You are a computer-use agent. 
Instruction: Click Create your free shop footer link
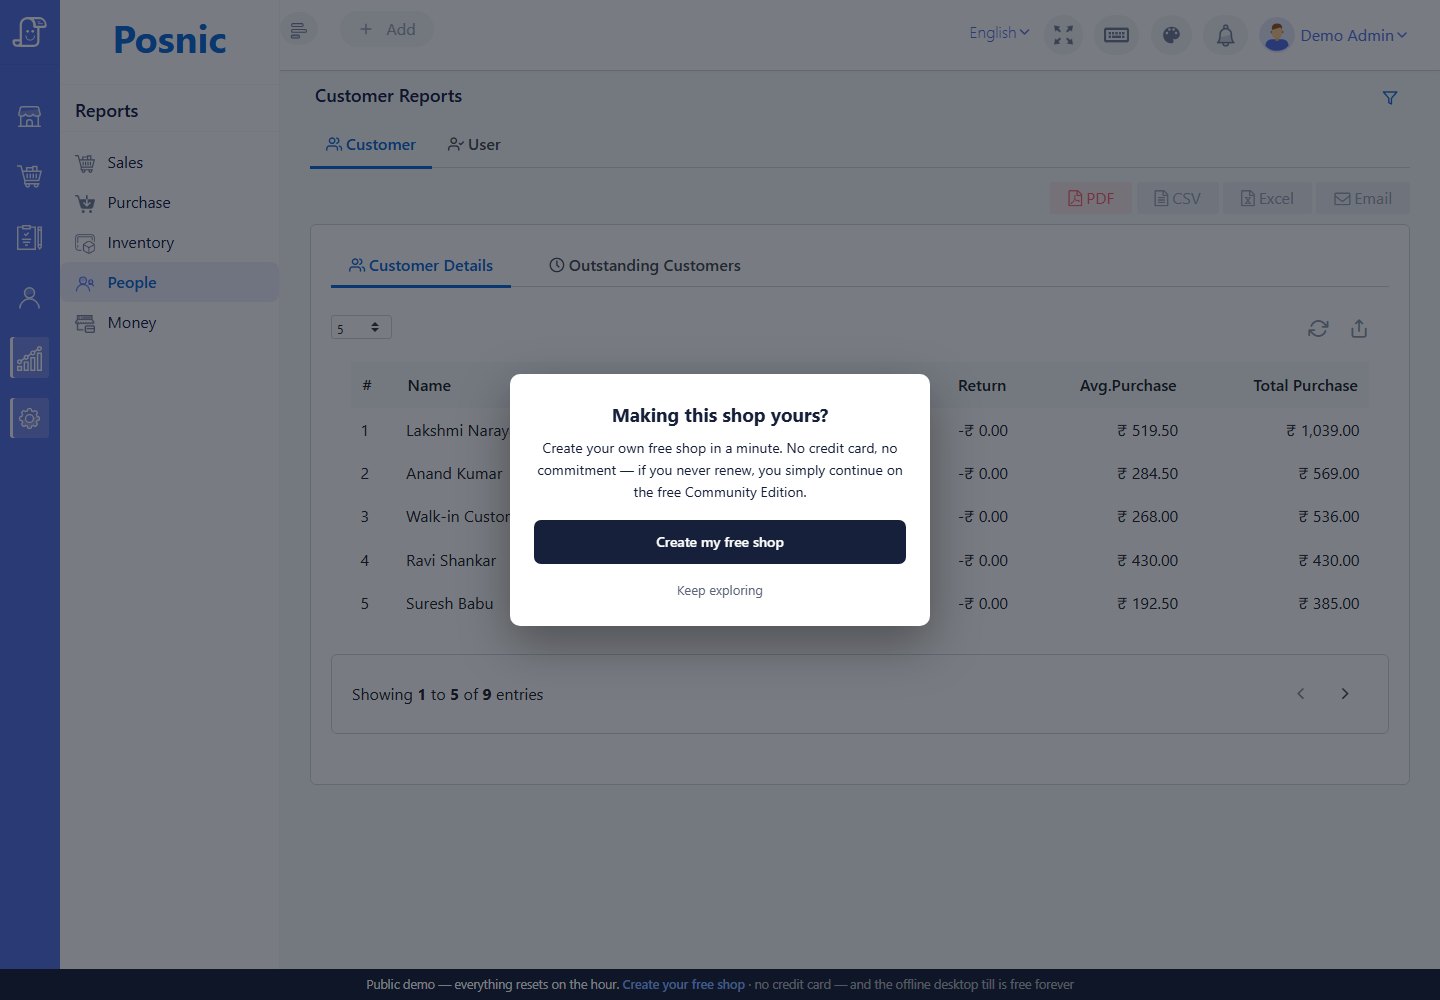coord(684,985)
